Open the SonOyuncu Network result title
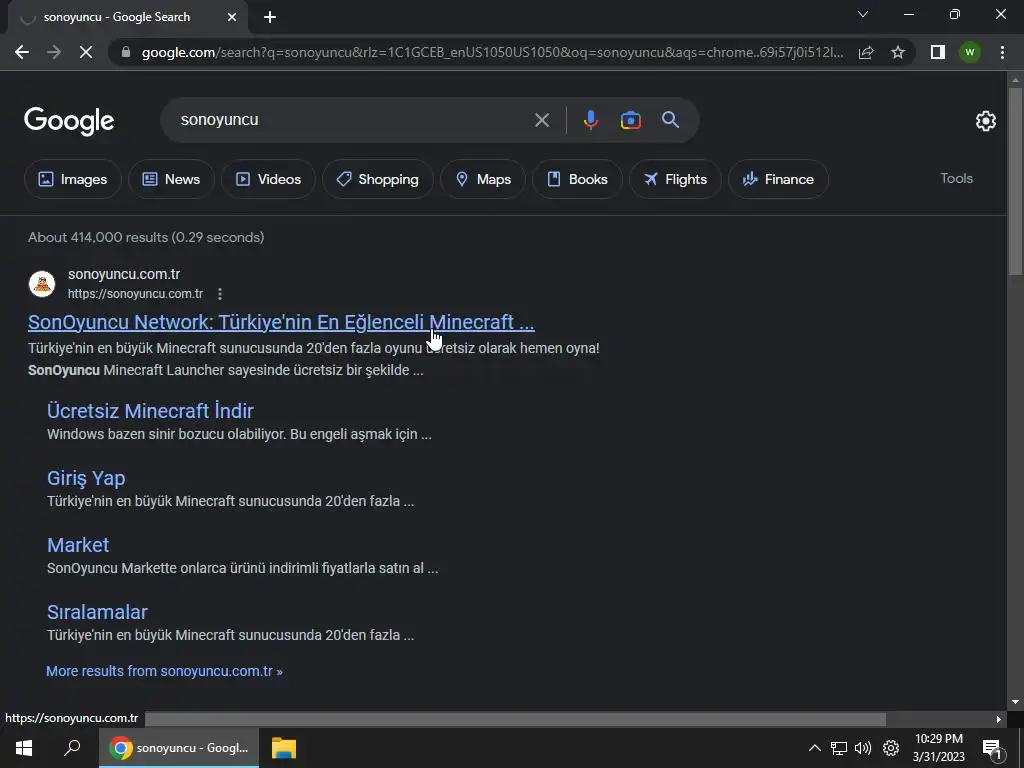 [281, 322]
